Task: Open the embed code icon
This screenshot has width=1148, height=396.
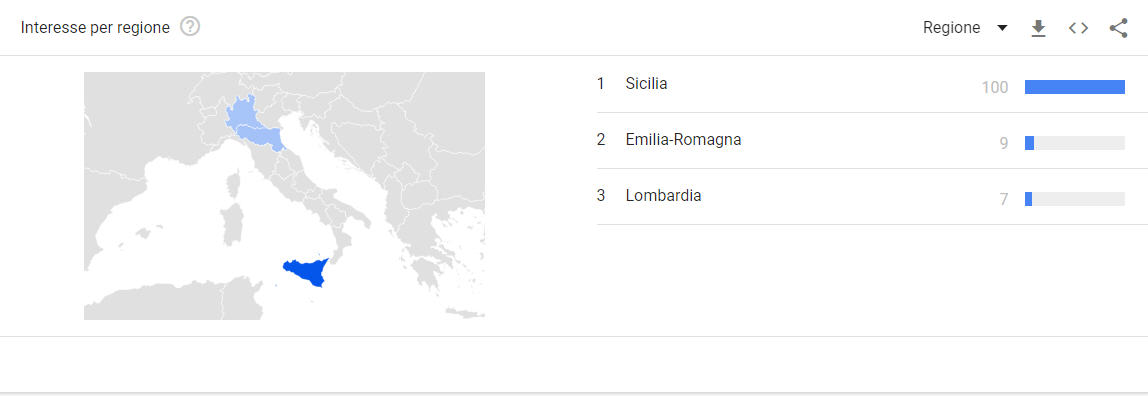Action: pos(1078,28)
